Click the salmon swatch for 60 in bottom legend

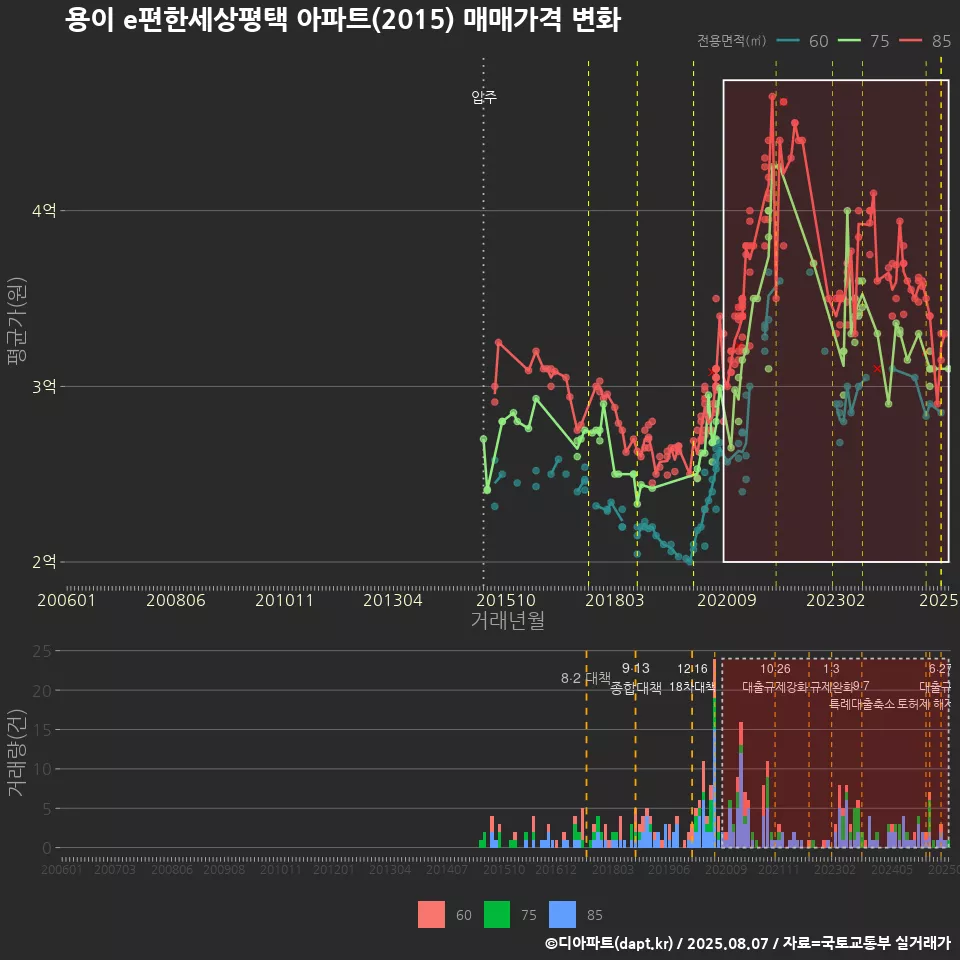tap(431, 915)
